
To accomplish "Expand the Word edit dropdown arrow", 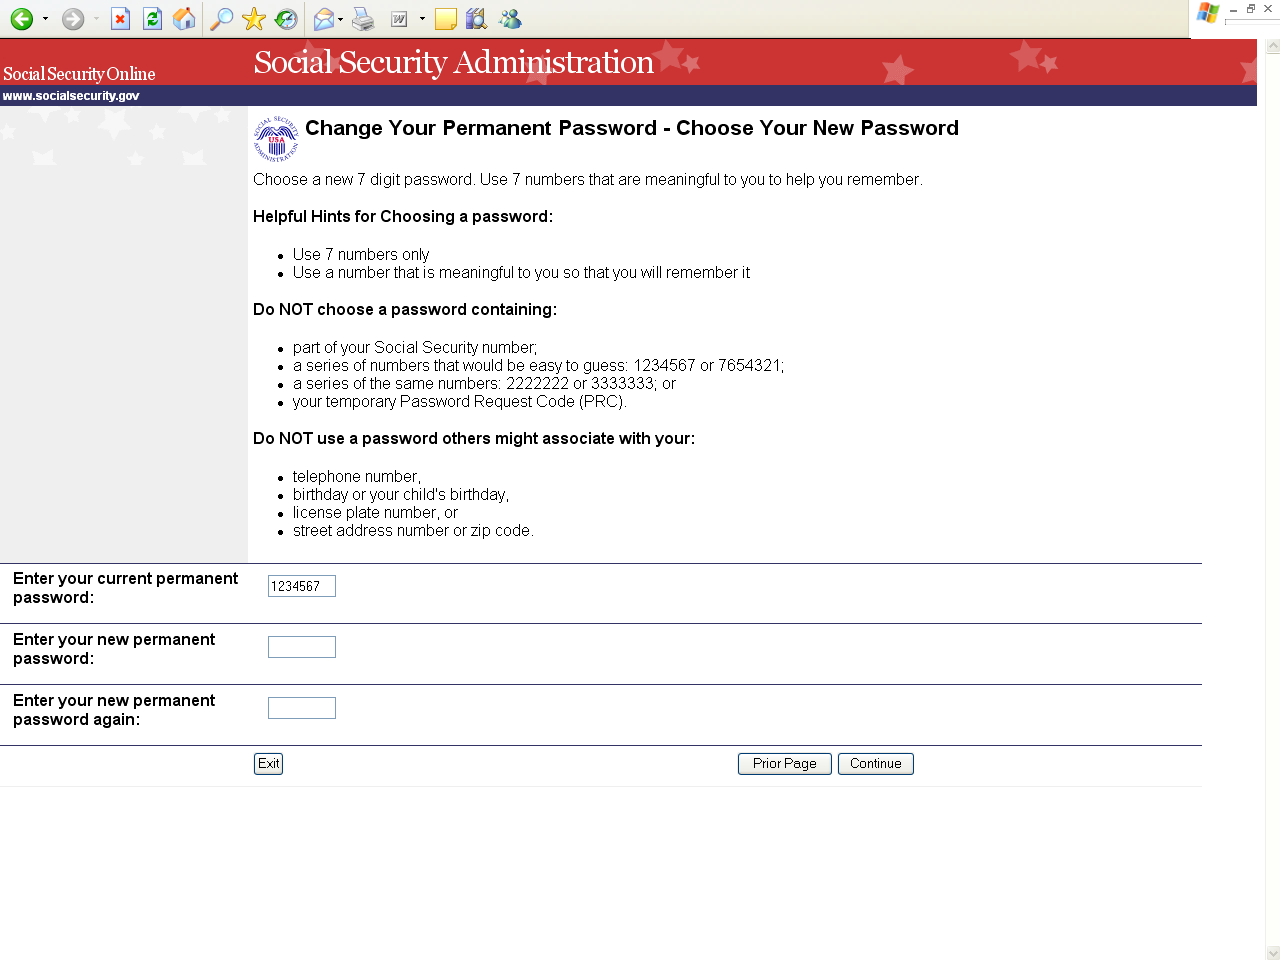I will [x=422, y=19].
